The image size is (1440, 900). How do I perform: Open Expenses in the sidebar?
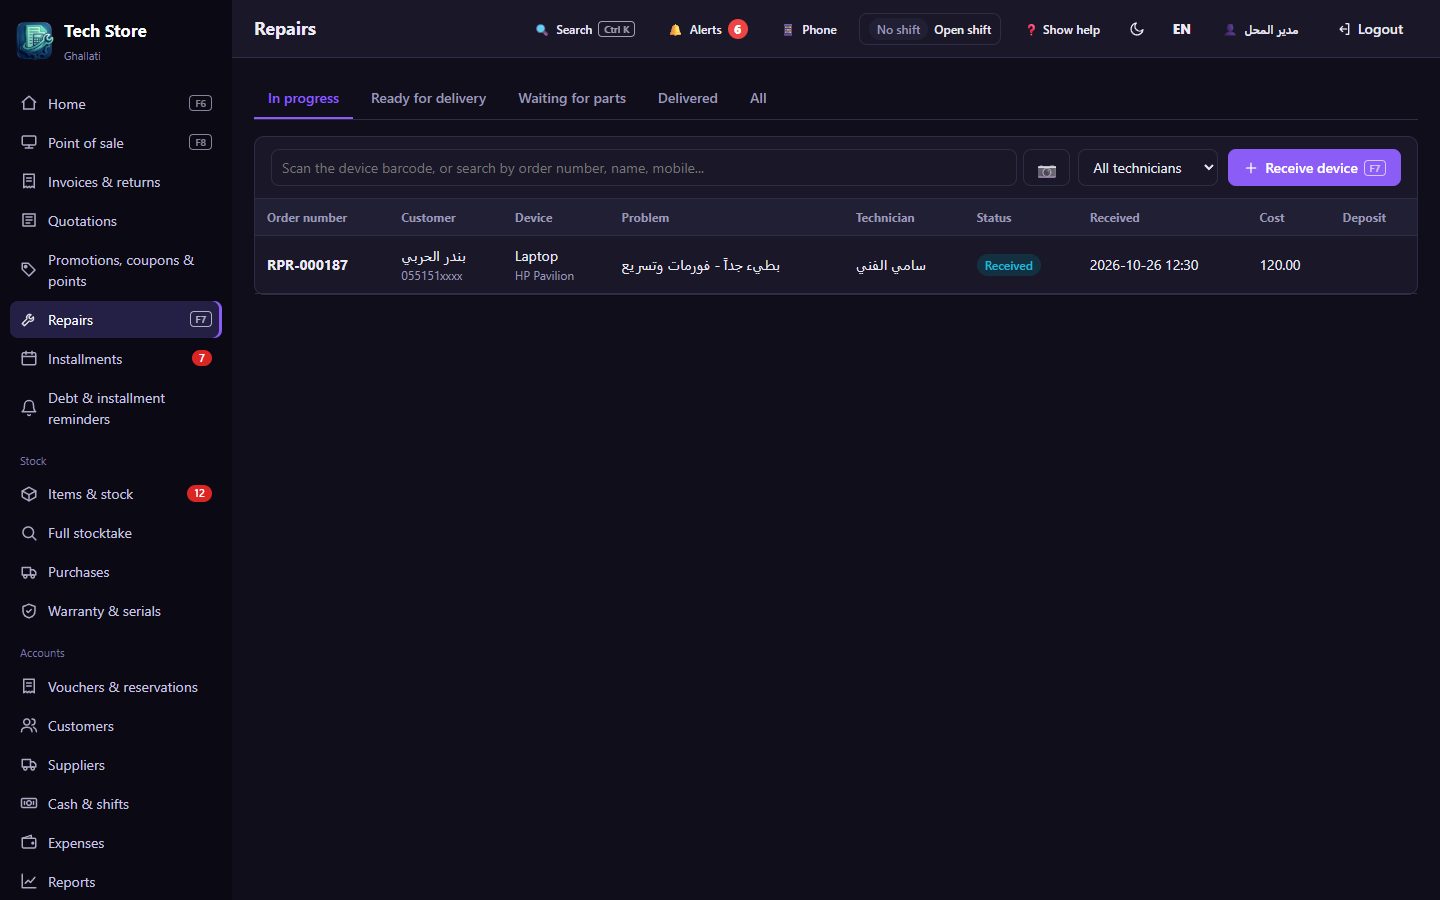pyautogui.click(x=115, y=843)
